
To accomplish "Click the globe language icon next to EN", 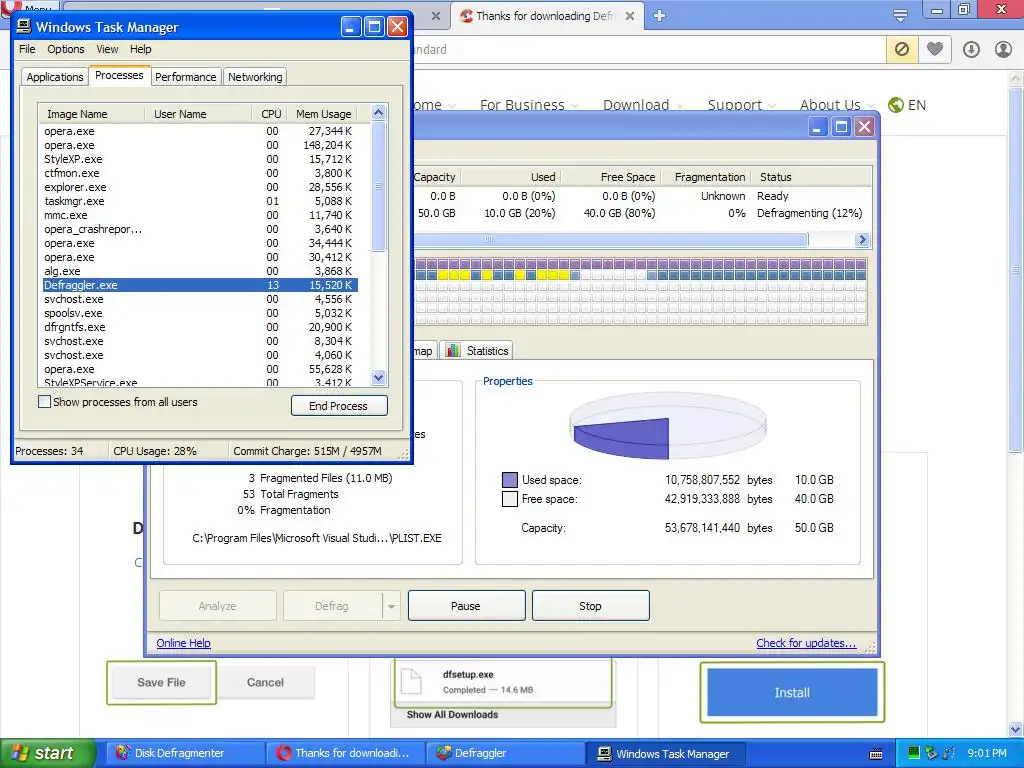I will click(x=896, y=104).
